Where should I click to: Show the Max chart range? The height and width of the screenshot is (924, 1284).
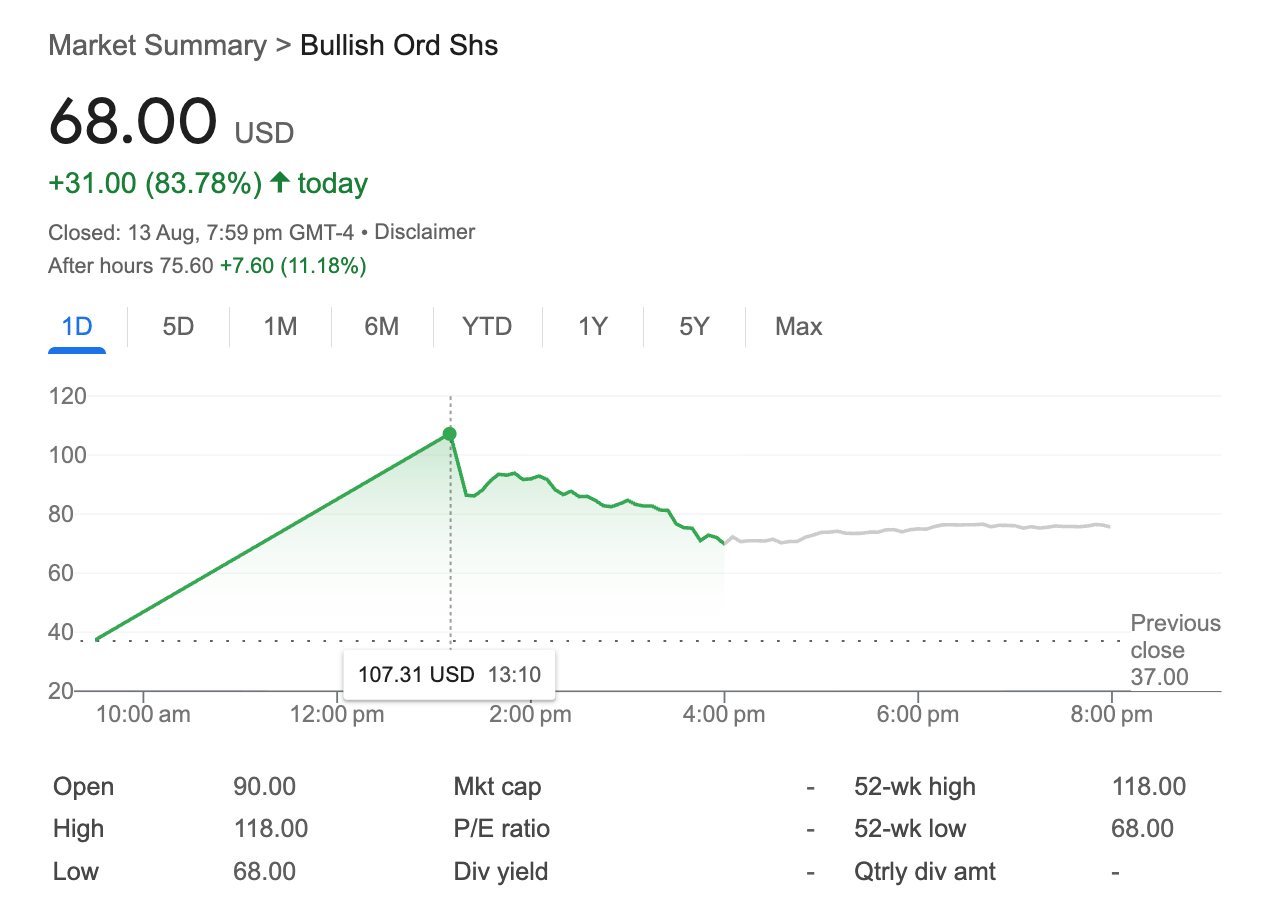pos(798,327)
